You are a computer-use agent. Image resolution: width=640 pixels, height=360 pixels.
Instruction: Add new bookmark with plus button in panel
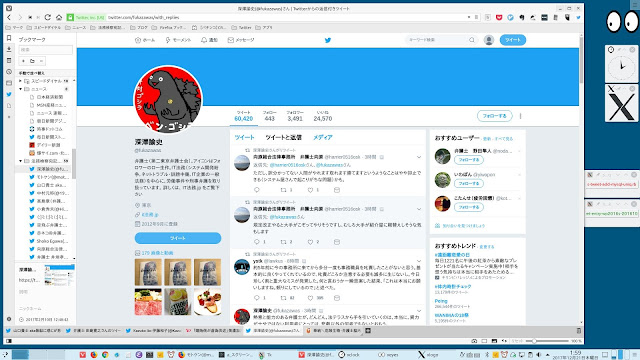[x=23, y=61]
